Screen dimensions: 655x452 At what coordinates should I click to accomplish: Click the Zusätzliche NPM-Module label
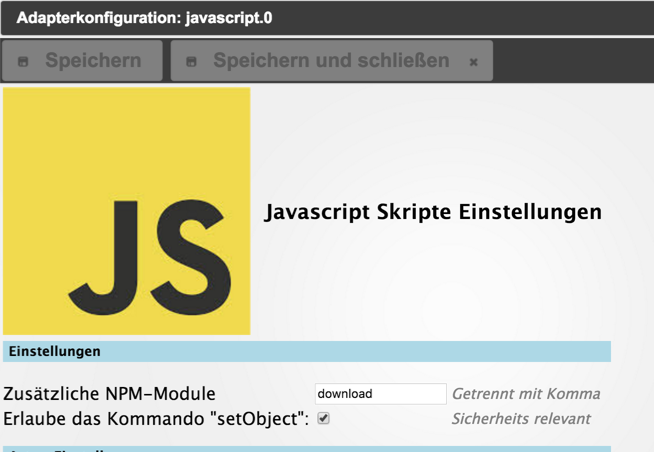pyautogui.click(x=109, y=394)
